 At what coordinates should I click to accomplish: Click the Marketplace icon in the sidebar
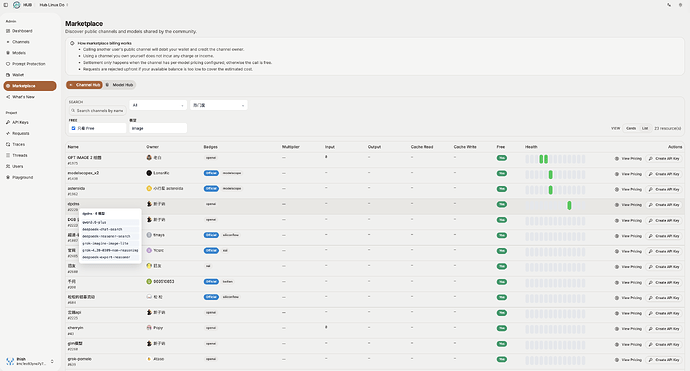coord(8,86)
